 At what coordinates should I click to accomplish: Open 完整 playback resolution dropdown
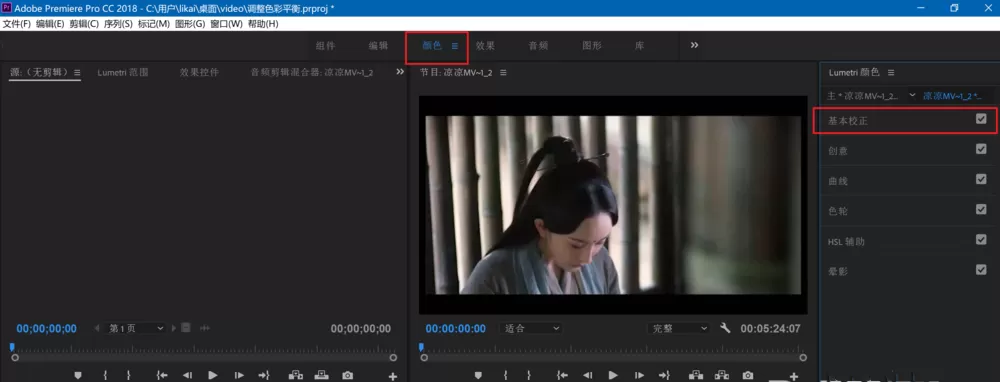[x=678, y=328]
